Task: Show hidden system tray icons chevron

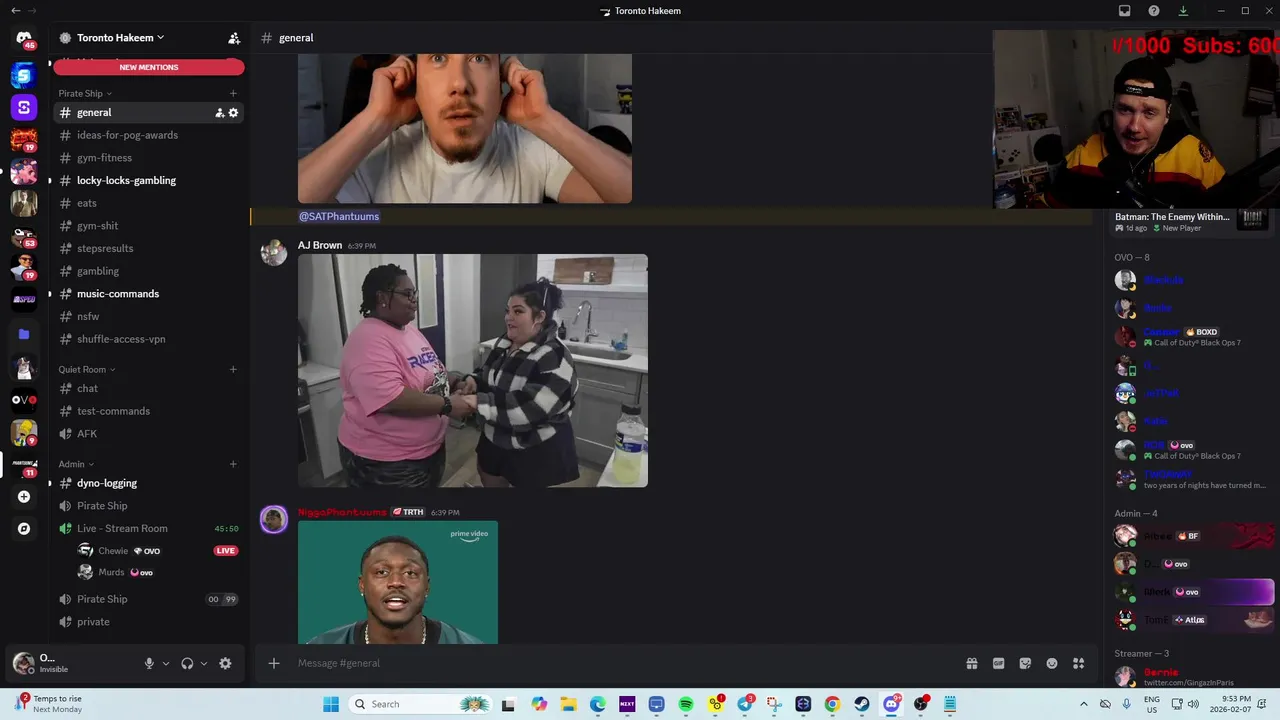Action: (x=1083, y=704)
